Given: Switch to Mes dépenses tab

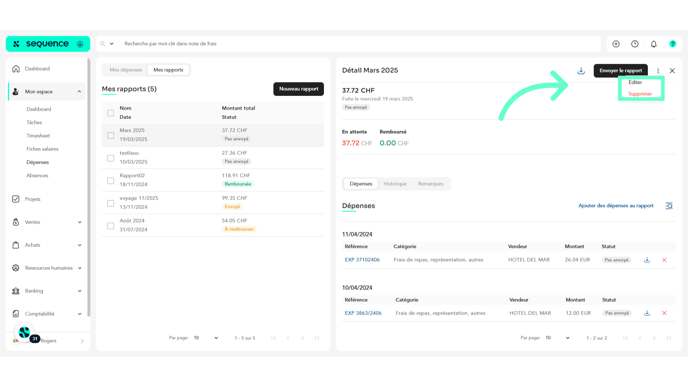Looking at the screenshot, I should pos(125,70).
